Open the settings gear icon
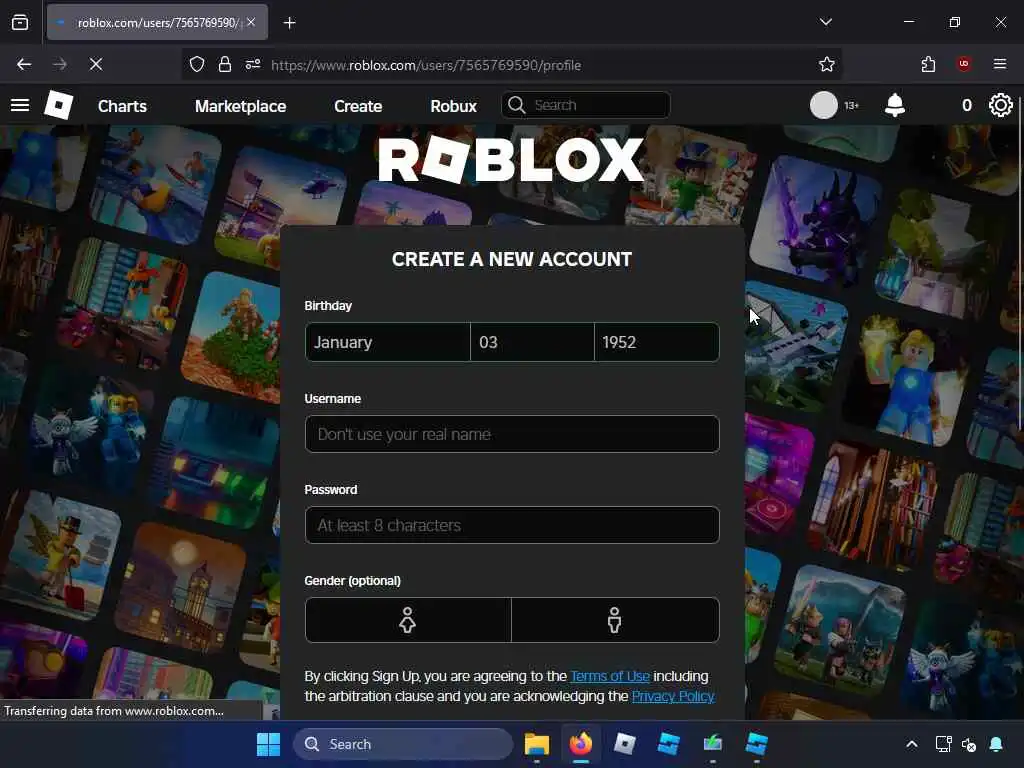The width and height of the screenshot is (1024, 768). (x=1000, y=105)
